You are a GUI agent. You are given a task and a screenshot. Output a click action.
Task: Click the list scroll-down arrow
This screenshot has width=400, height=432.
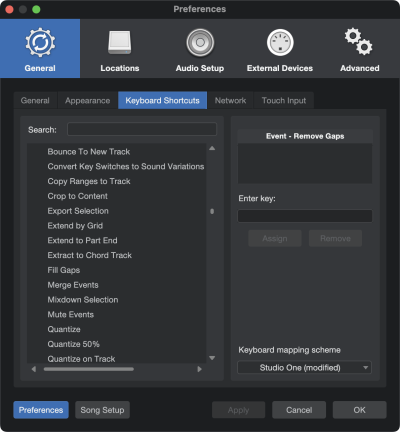pos(212,358)
